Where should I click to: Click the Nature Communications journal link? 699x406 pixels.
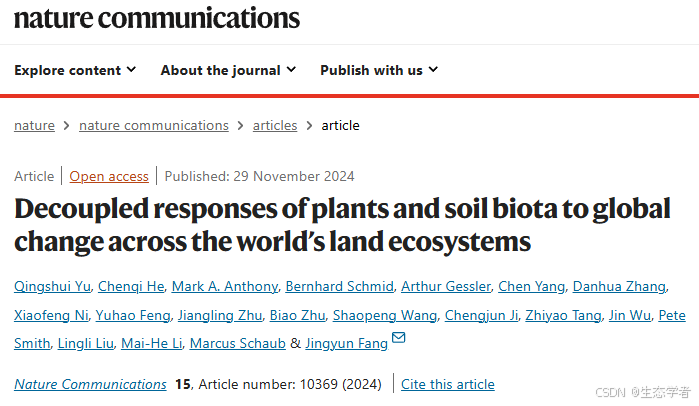click(x=90, y=384)
